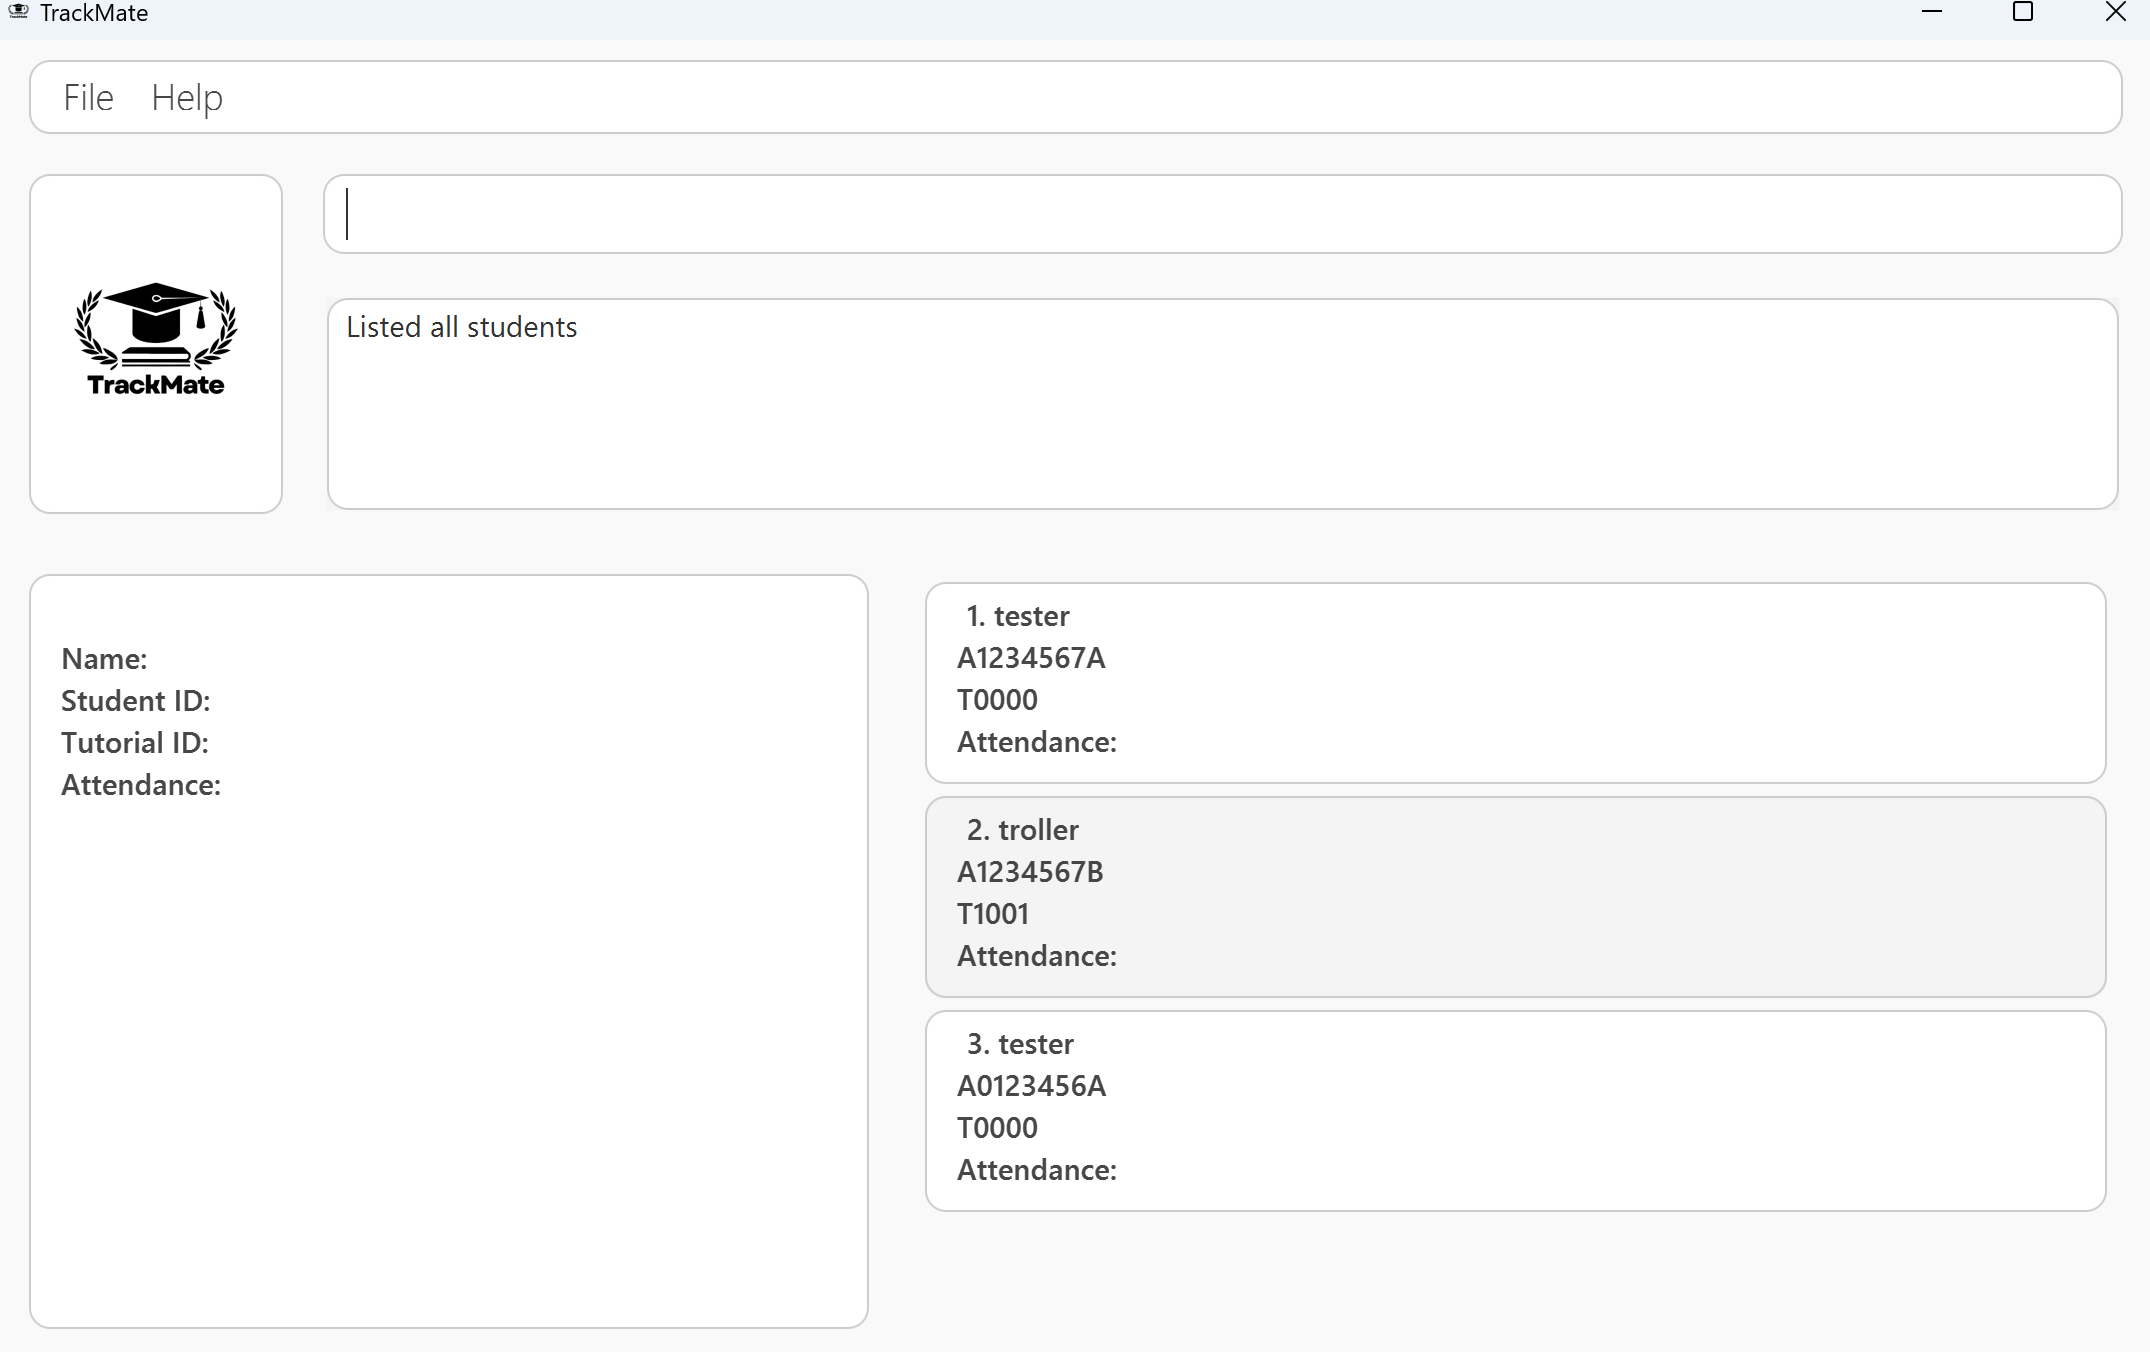This screenshot has width=2150, height=1352.
Task: Click the 'Listed all students' result box
Action: tap(1222, 404)
